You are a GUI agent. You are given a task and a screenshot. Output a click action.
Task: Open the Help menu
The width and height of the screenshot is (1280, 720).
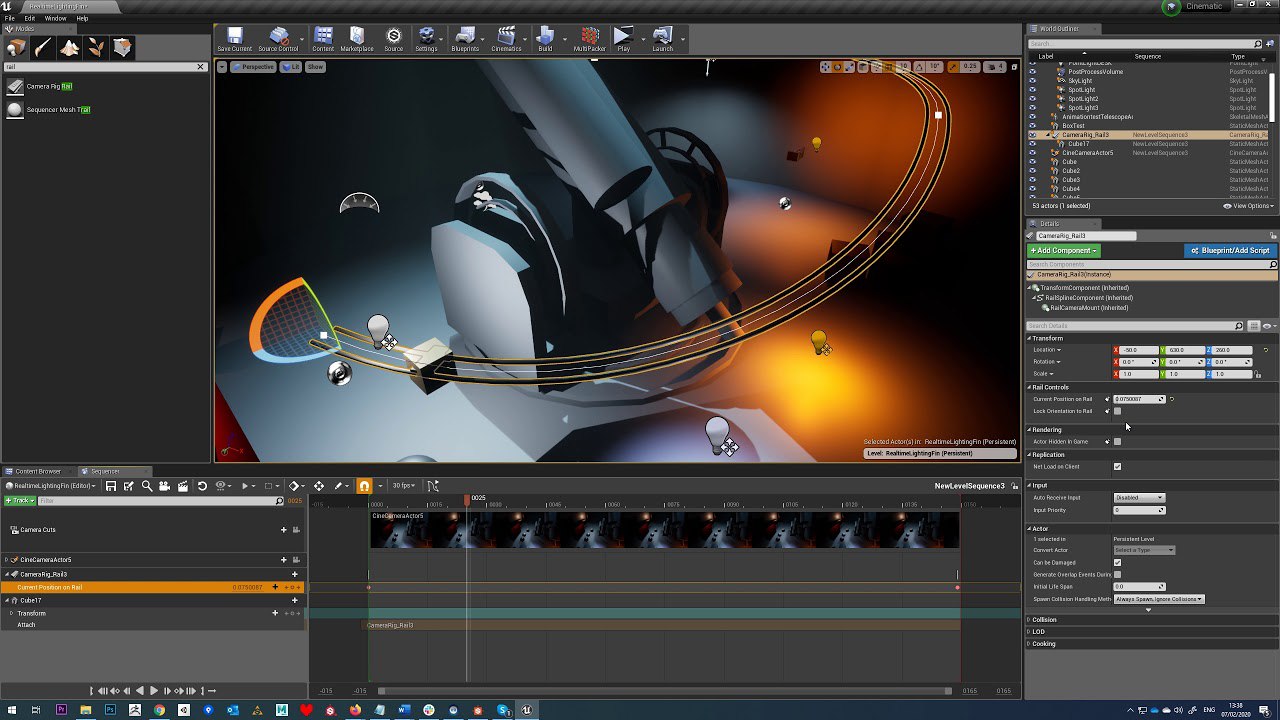click(x=82, y=18)
